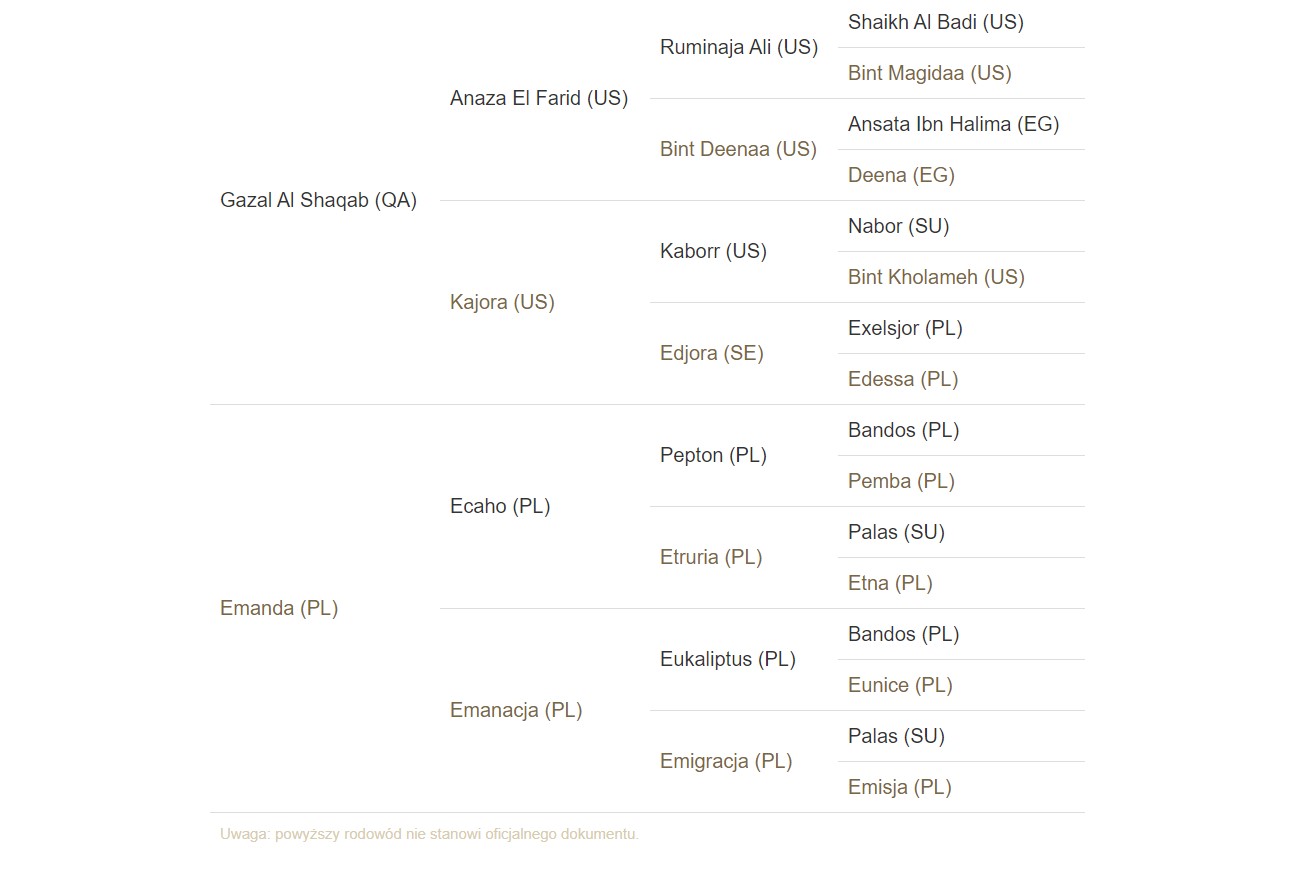1298x875 pixels.
Task: Open Emanacja (PL) entry
Action: (516, 710)
